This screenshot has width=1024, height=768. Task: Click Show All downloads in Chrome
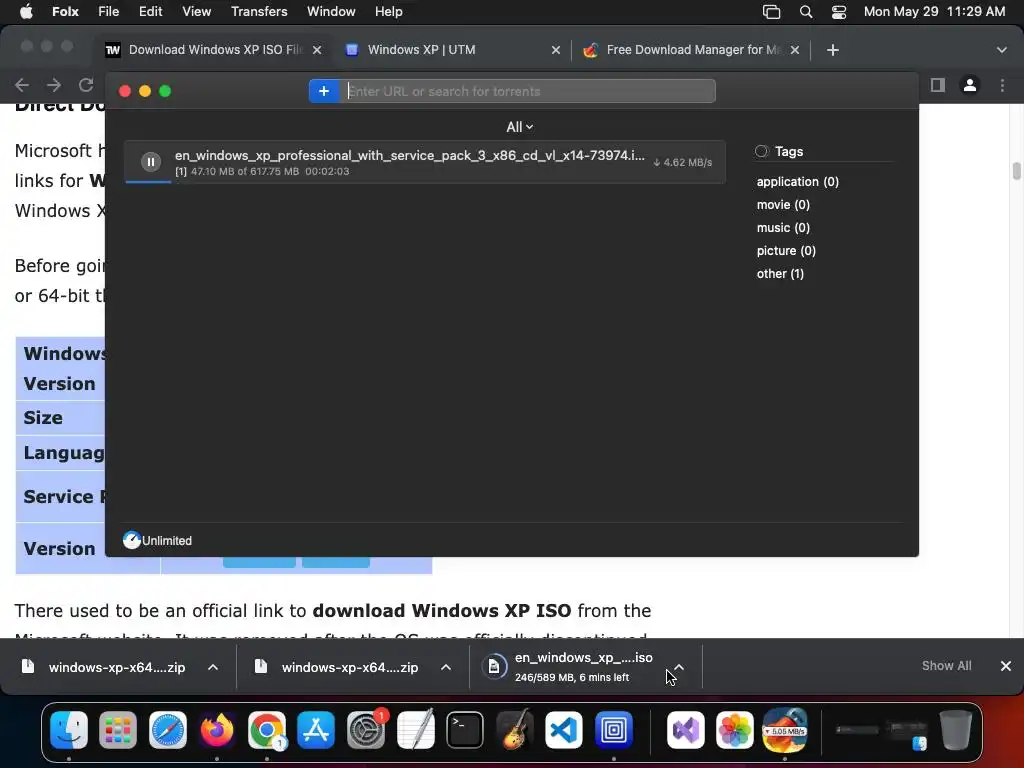point(946,665)
